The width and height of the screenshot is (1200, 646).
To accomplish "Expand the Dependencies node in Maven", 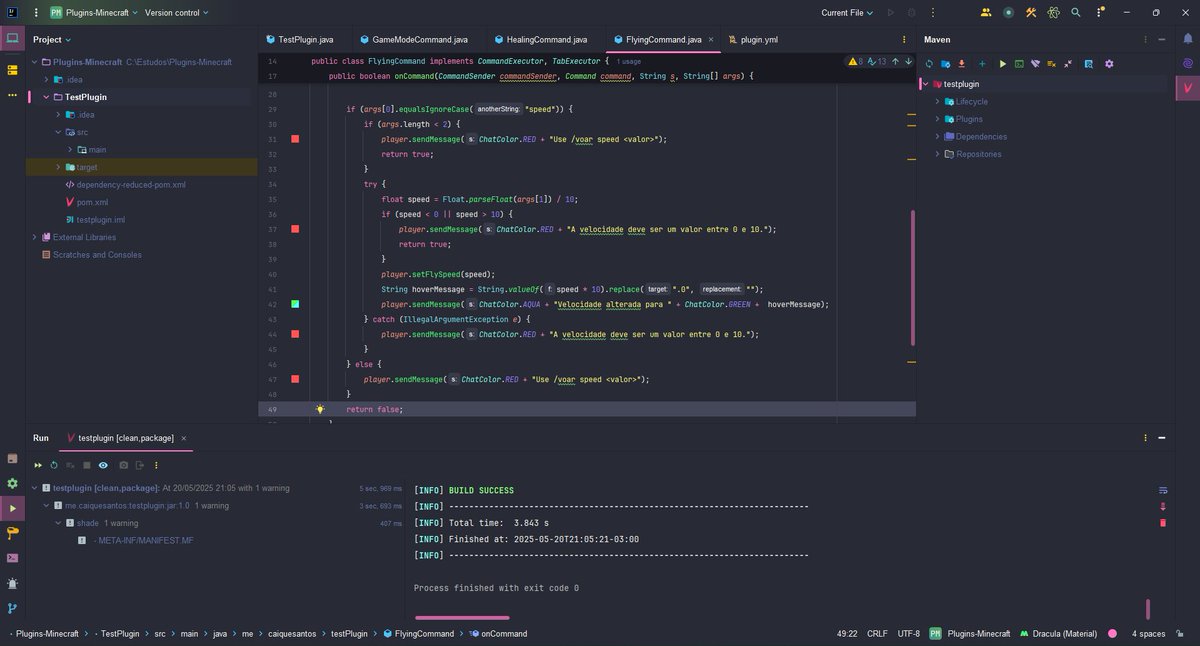I will pos(937,136).
